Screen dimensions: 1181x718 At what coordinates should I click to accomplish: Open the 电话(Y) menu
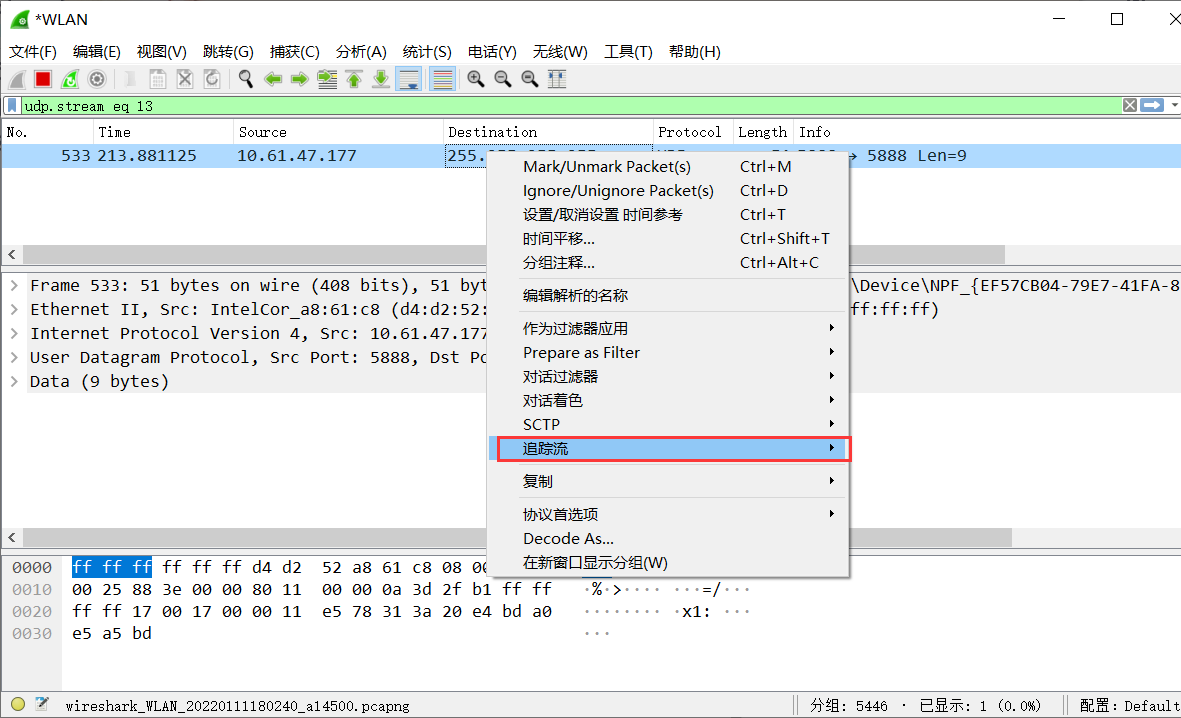tap(492, 52)
